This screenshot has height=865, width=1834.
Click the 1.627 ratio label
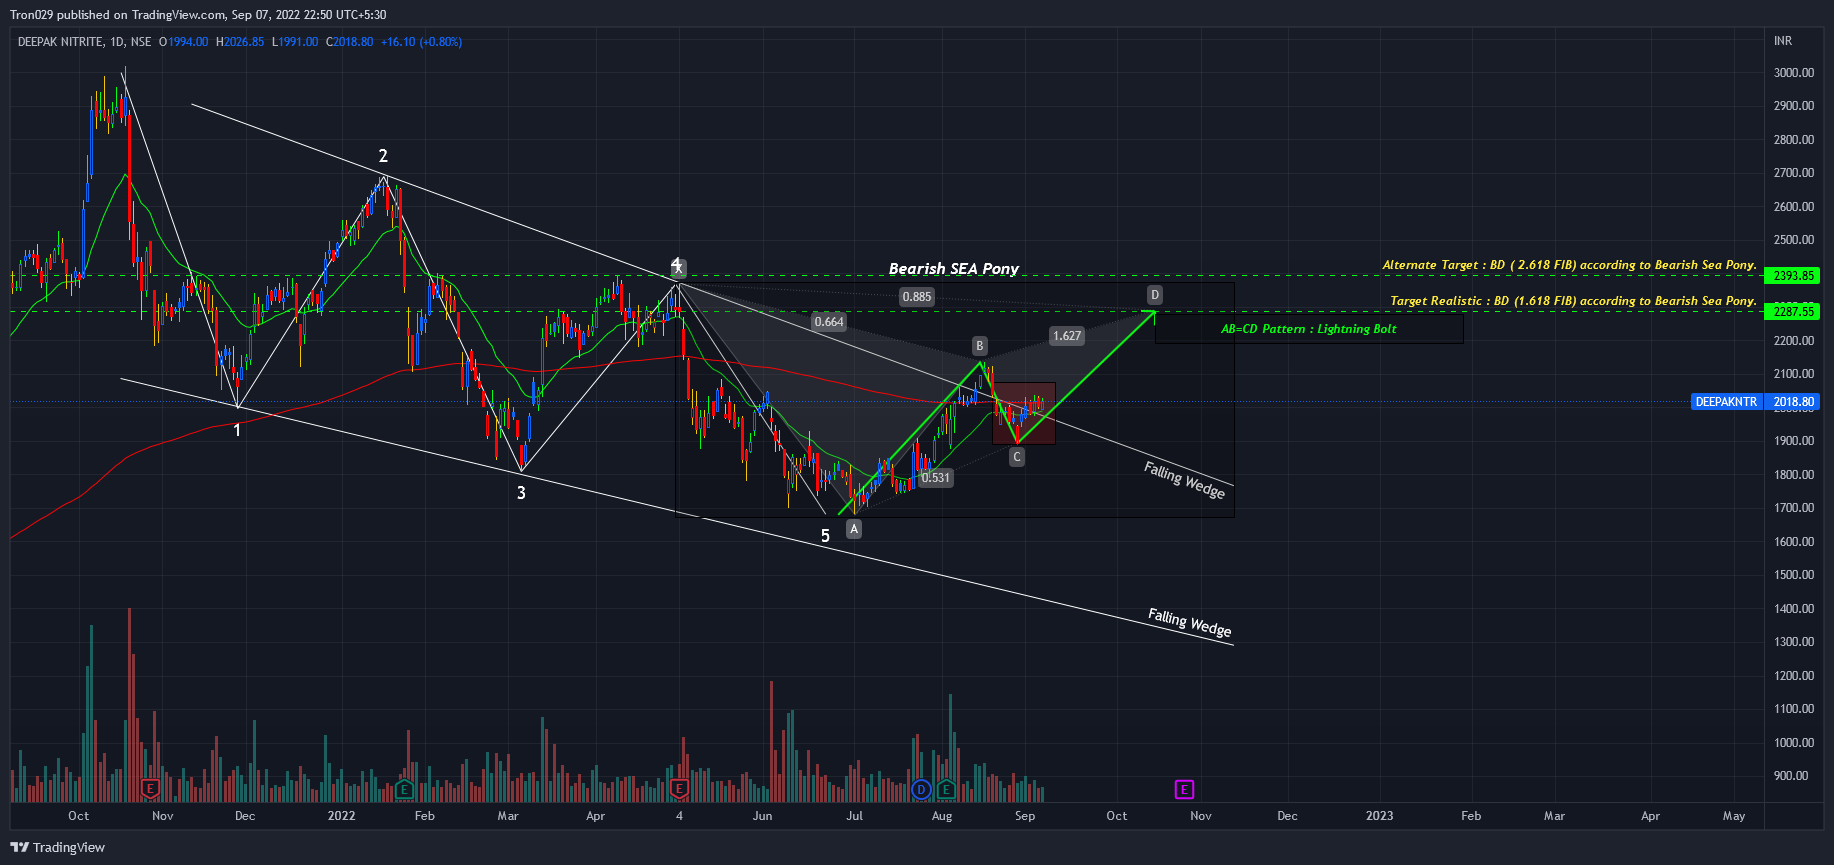[1067, 336]
